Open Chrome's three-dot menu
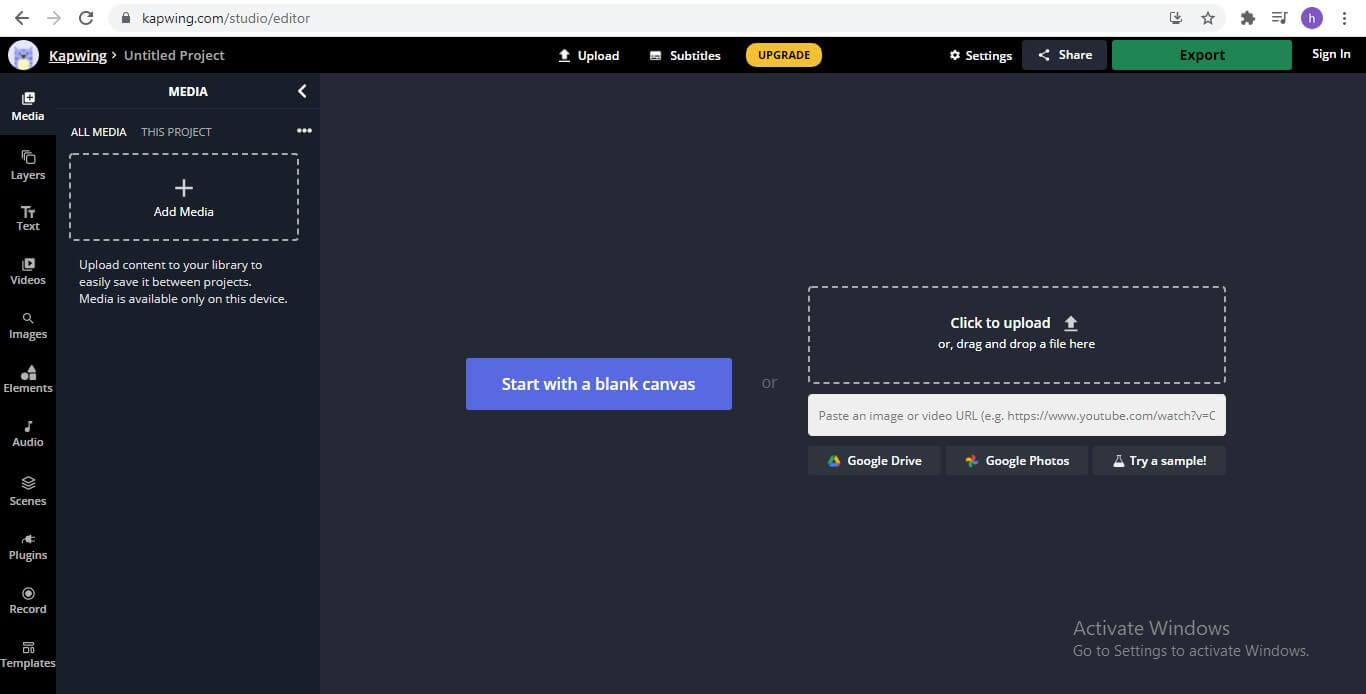This screenshot has height=694, width=1366. click(x=1344, y=18)
